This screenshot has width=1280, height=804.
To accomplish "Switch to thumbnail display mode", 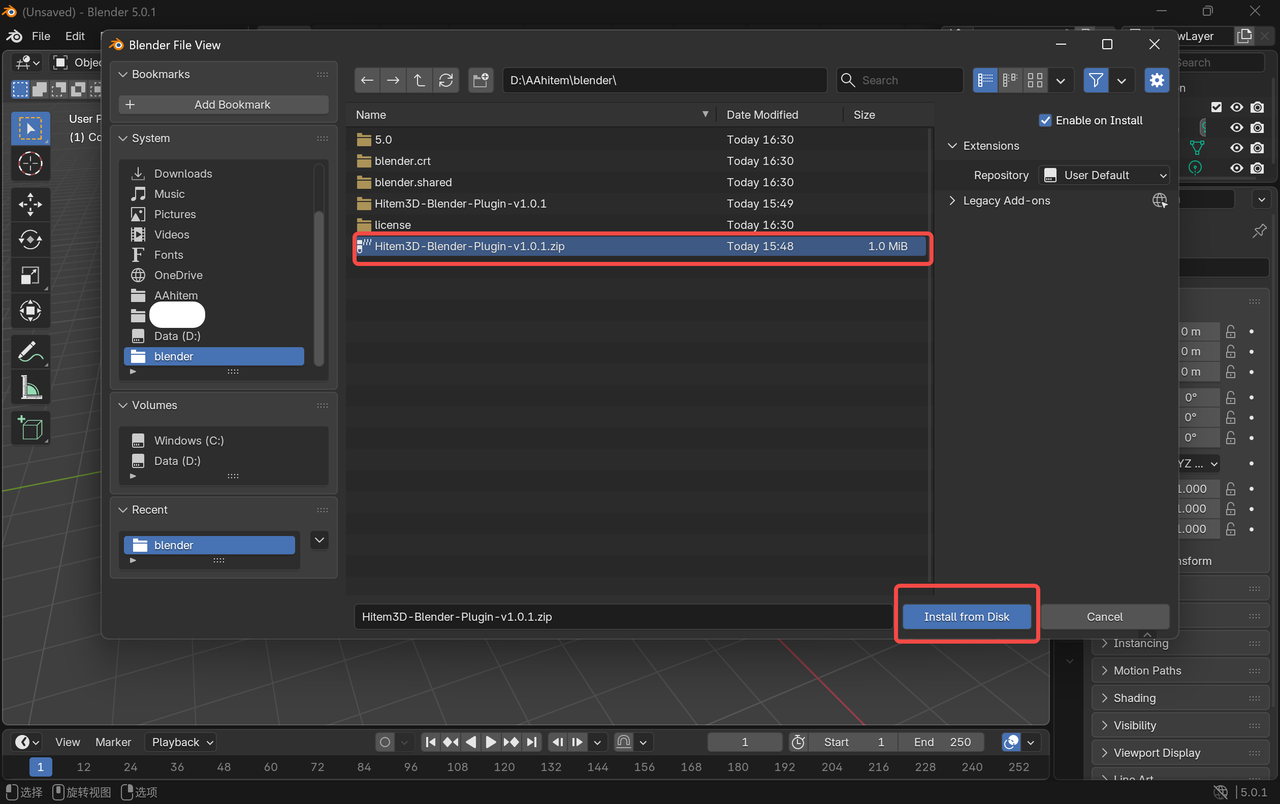I will pyautogui.click(x=1034, y=80).
